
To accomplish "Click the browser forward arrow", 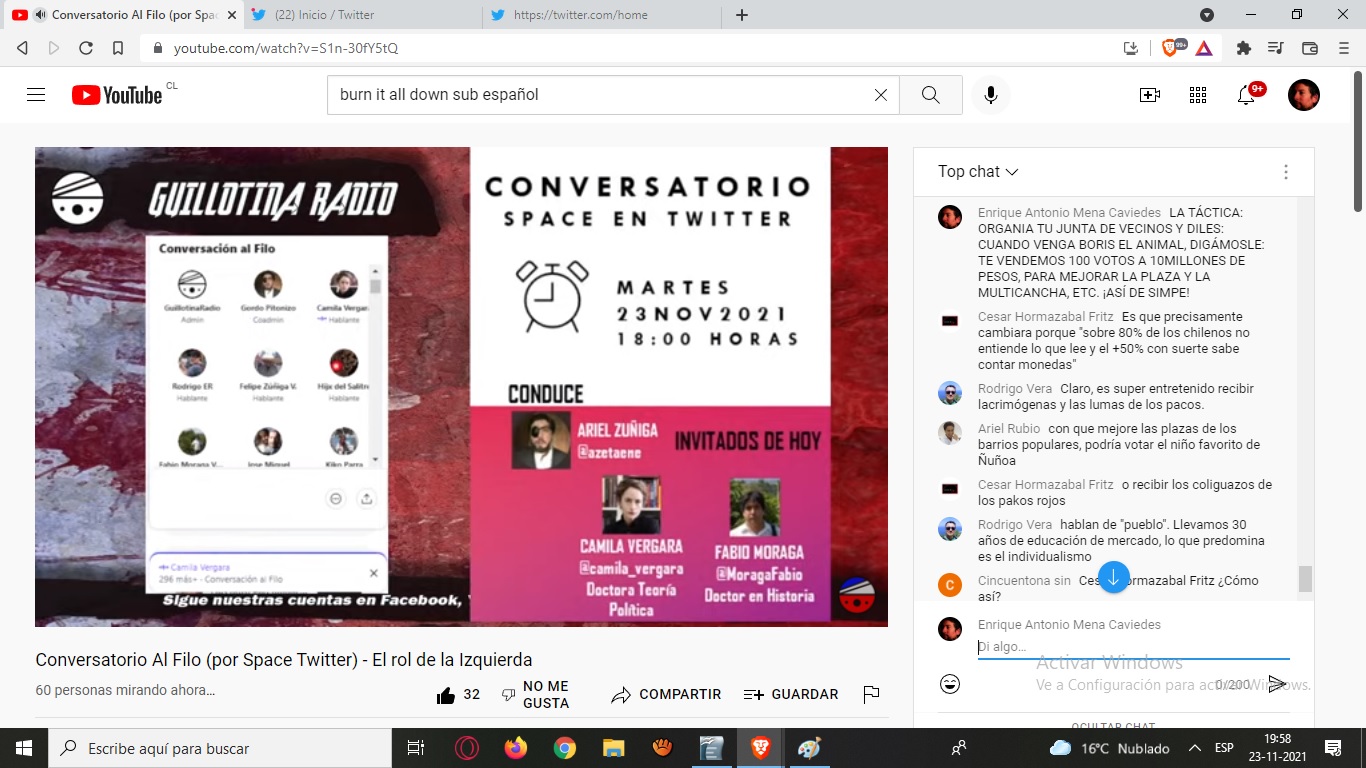I will (x=54, y=48).
